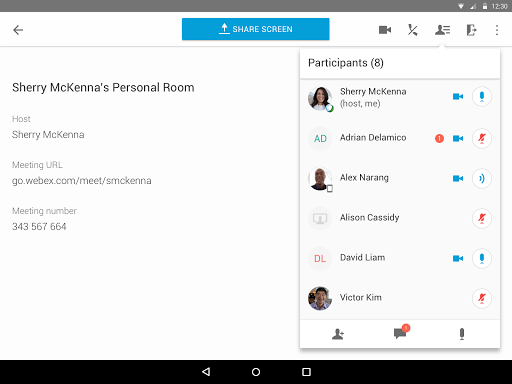The width and height of the screenshot is (512, 384).
Task: Click the leave meeting icon
Action: tap(471, 30)
